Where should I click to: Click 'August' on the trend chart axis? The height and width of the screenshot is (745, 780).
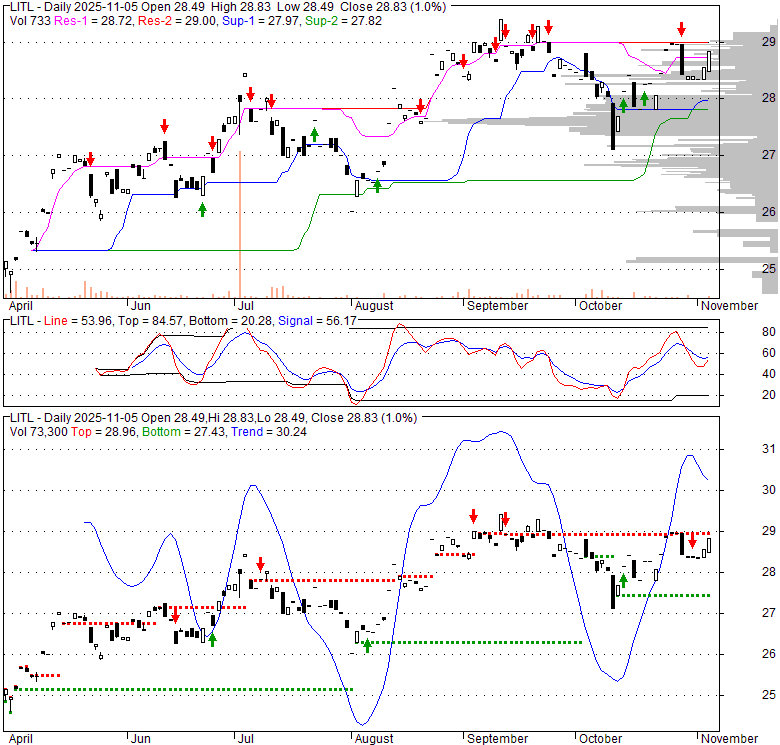(x=374, y=739)
